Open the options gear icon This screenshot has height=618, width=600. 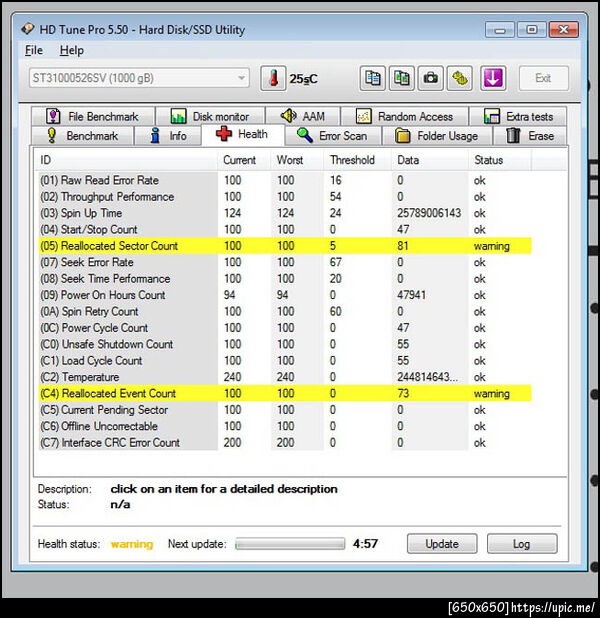point(460,78)
